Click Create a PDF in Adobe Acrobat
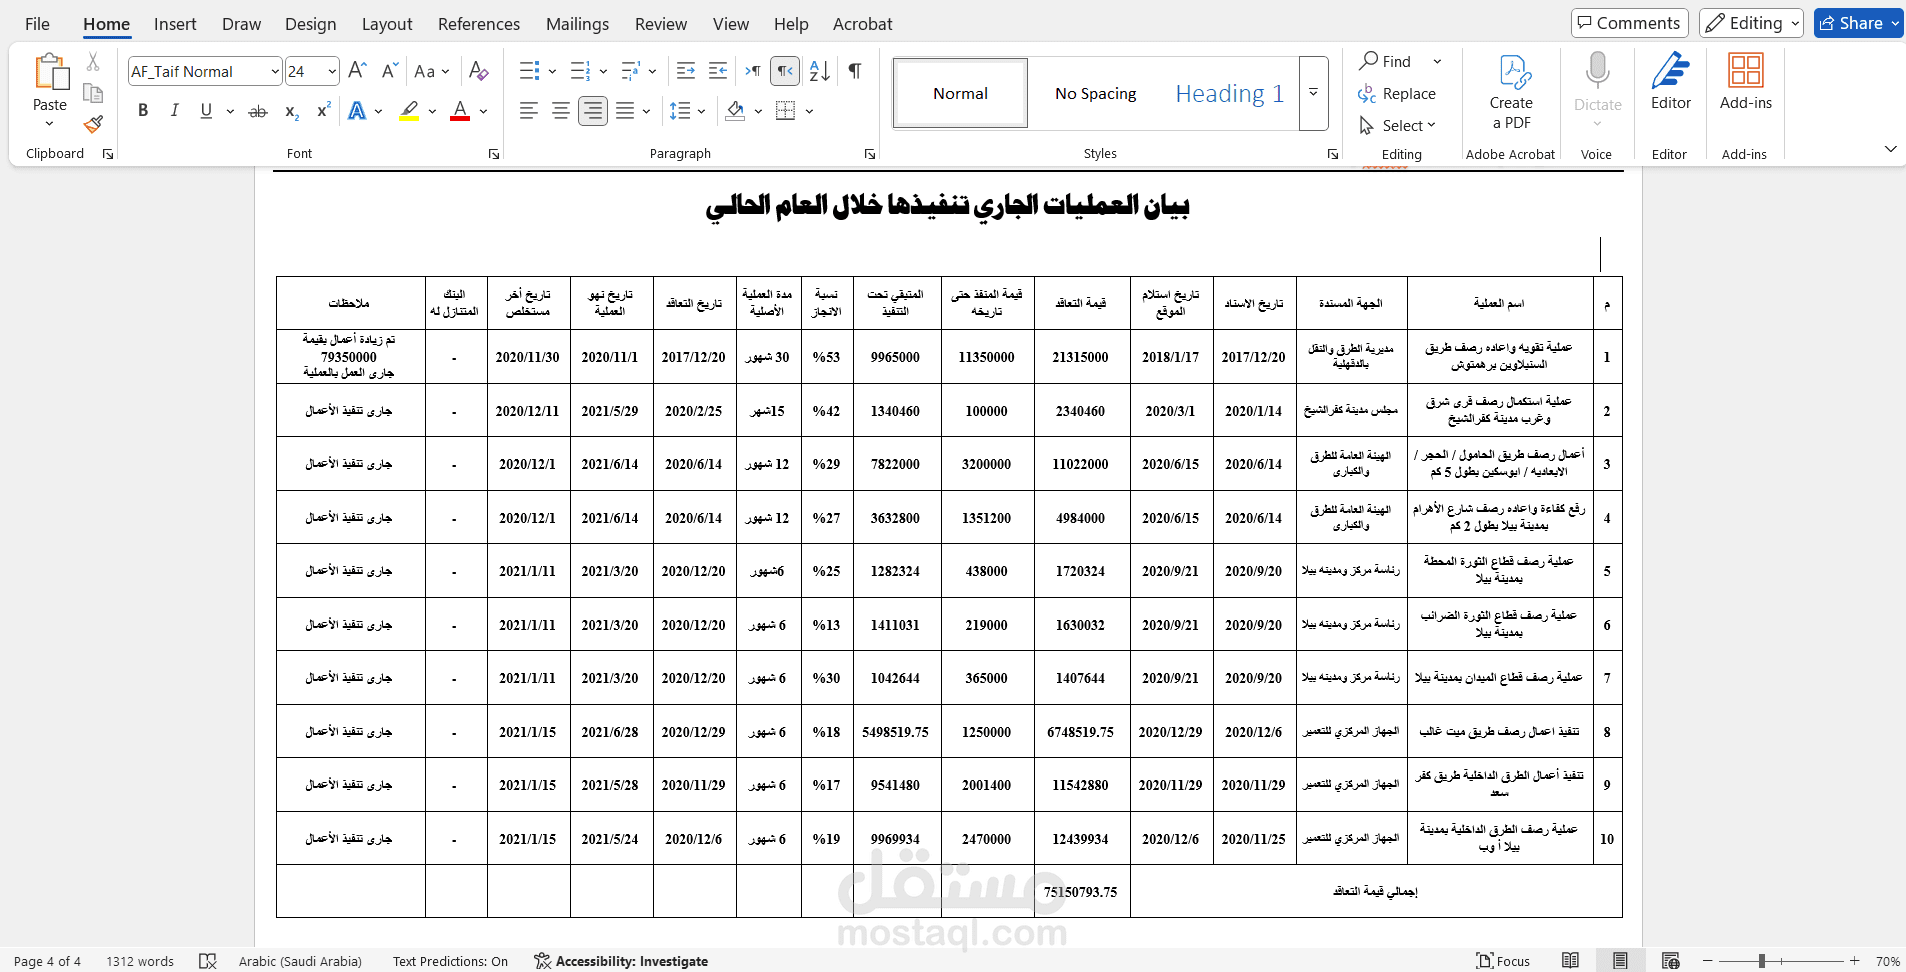1906x972 pixels. [1511, 92]
